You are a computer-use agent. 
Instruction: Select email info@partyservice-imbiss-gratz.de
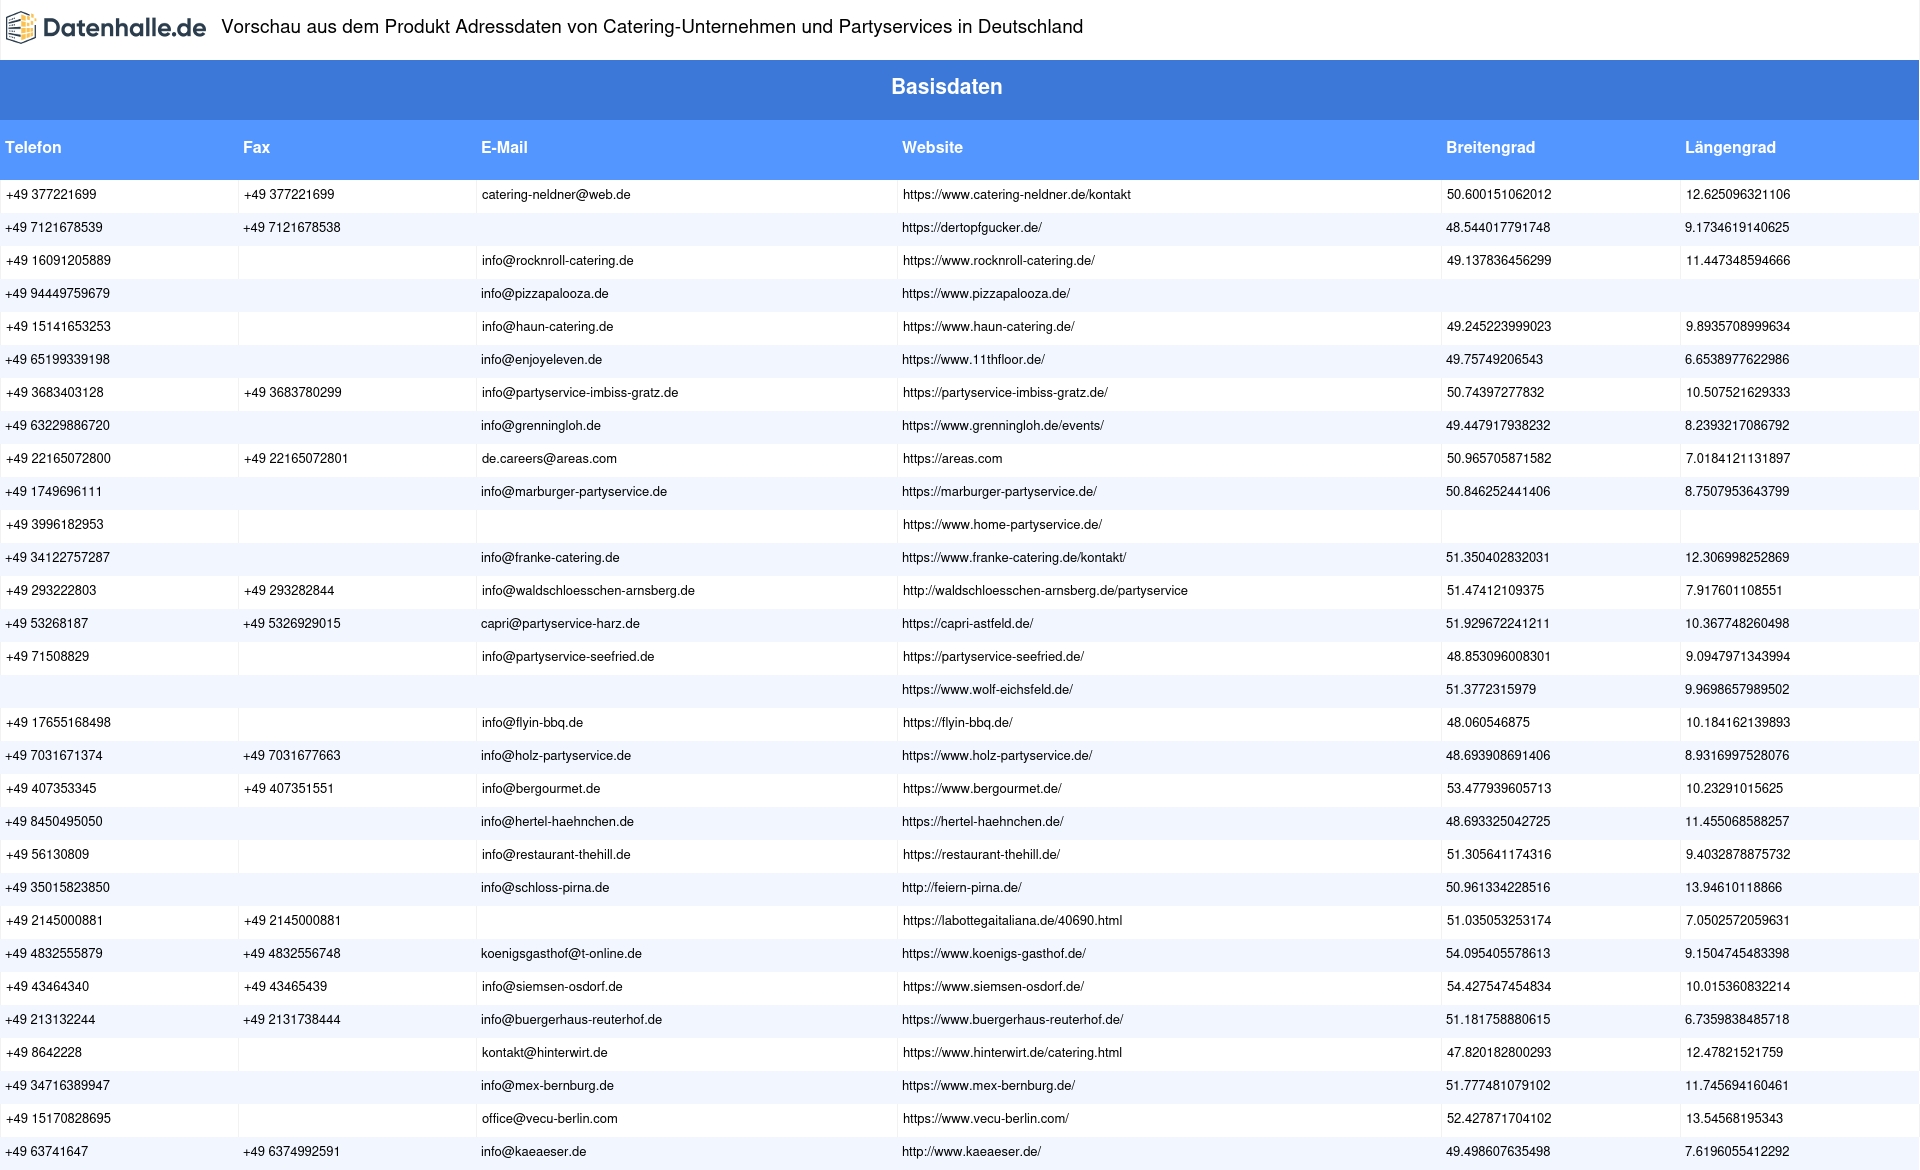tap(580, 393)
